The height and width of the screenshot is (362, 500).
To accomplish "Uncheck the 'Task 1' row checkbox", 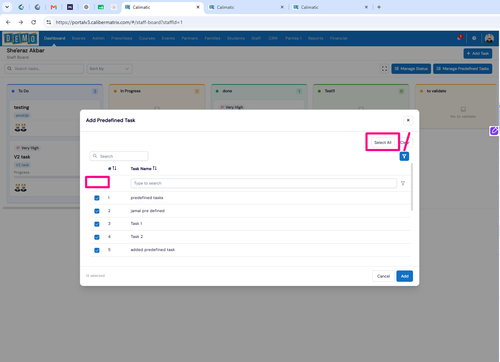I will coord(97,224).
